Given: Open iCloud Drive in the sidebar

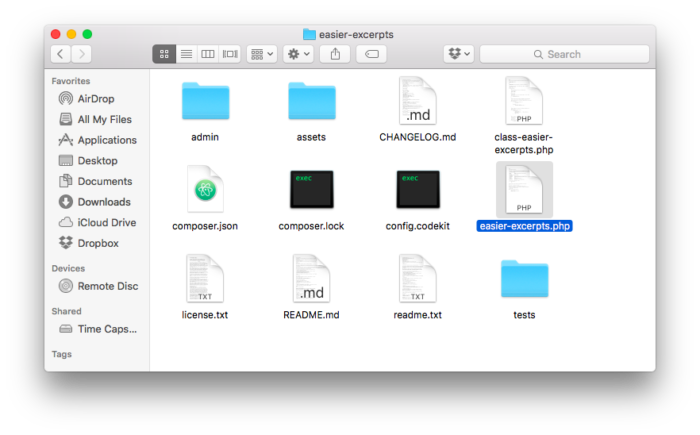Looking at the screenshot, I should click(99, 222).
